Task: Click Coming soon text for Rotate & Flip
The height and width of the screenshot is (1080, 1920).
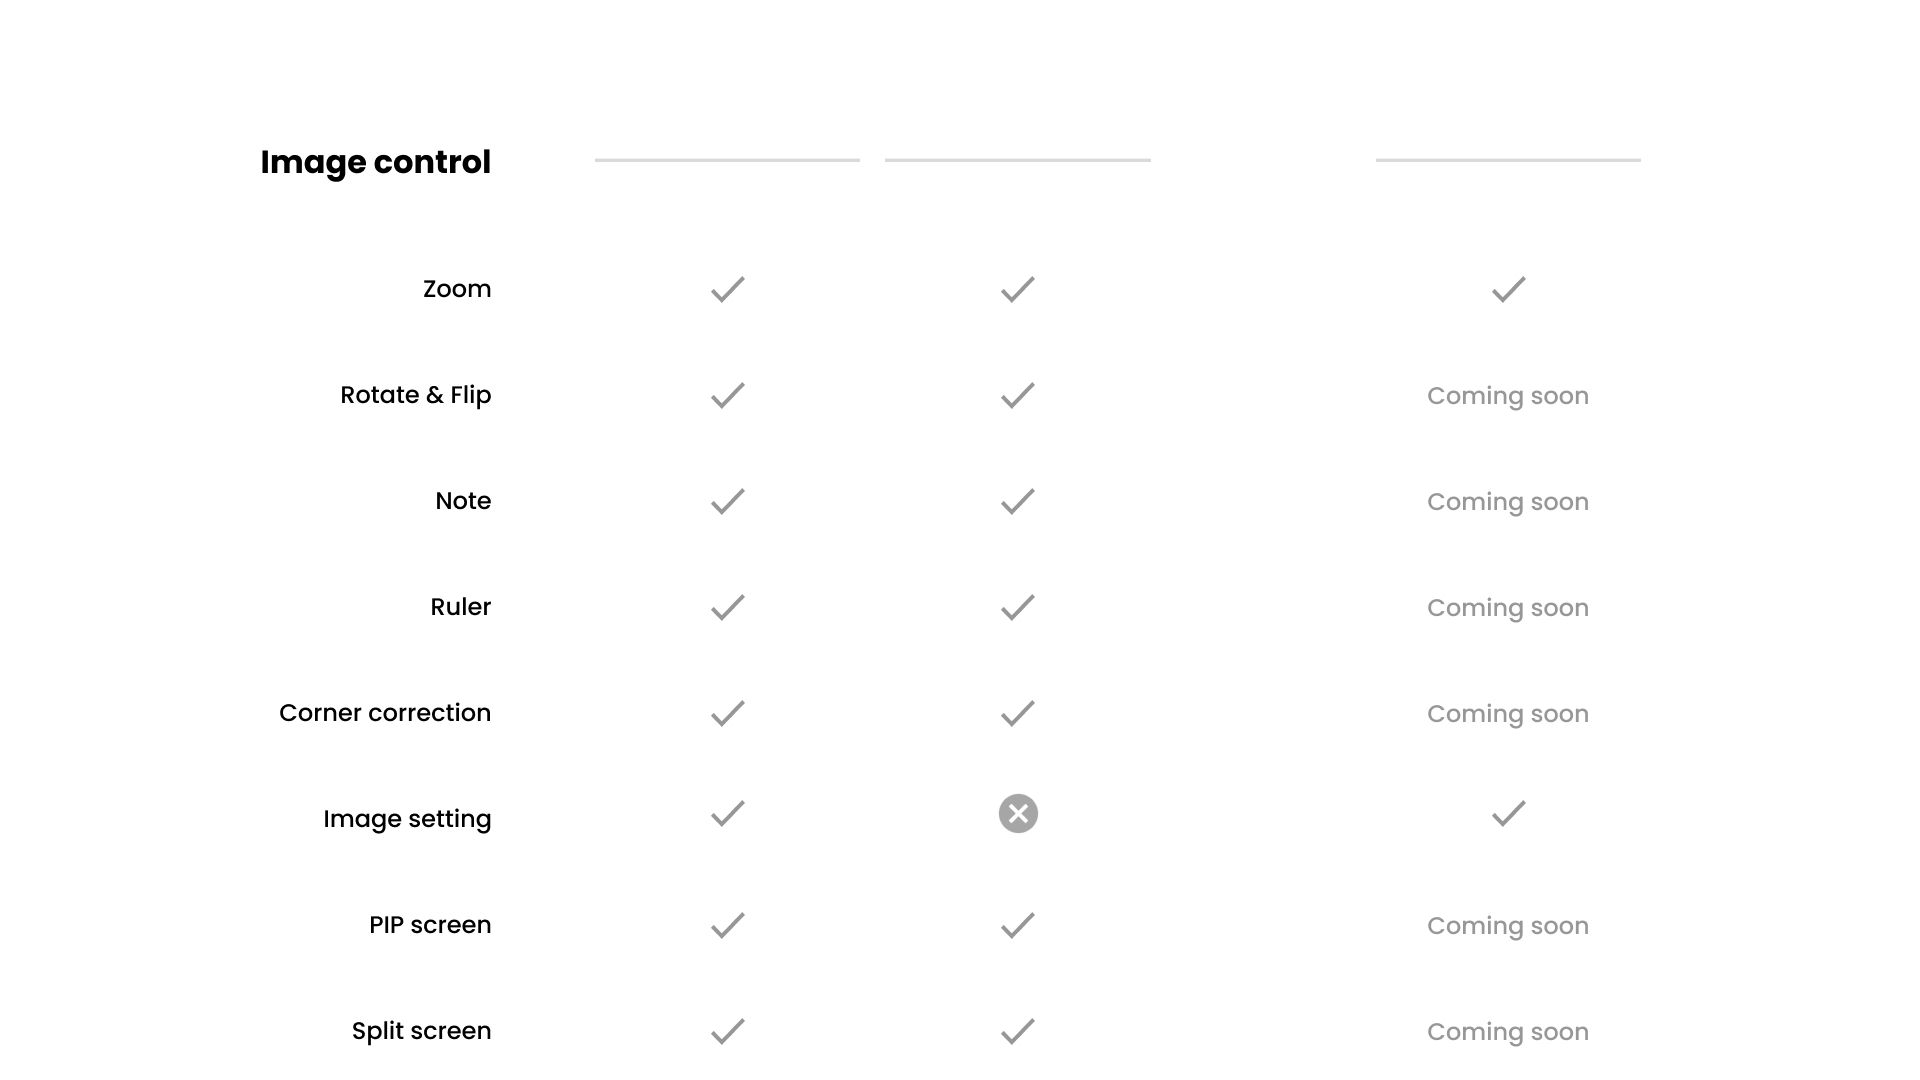Action: pos(1508,396)
